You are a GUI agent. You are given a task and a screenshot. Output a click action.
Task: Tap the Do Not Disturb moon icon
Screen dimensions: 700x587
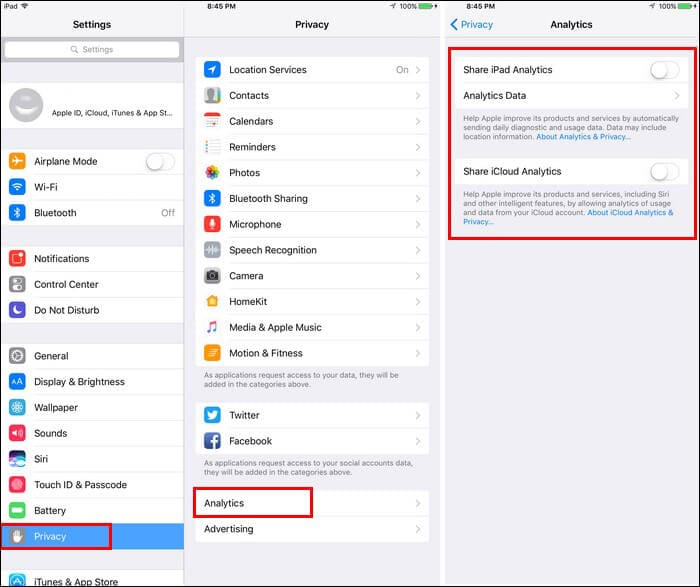[x=17, y=310]
